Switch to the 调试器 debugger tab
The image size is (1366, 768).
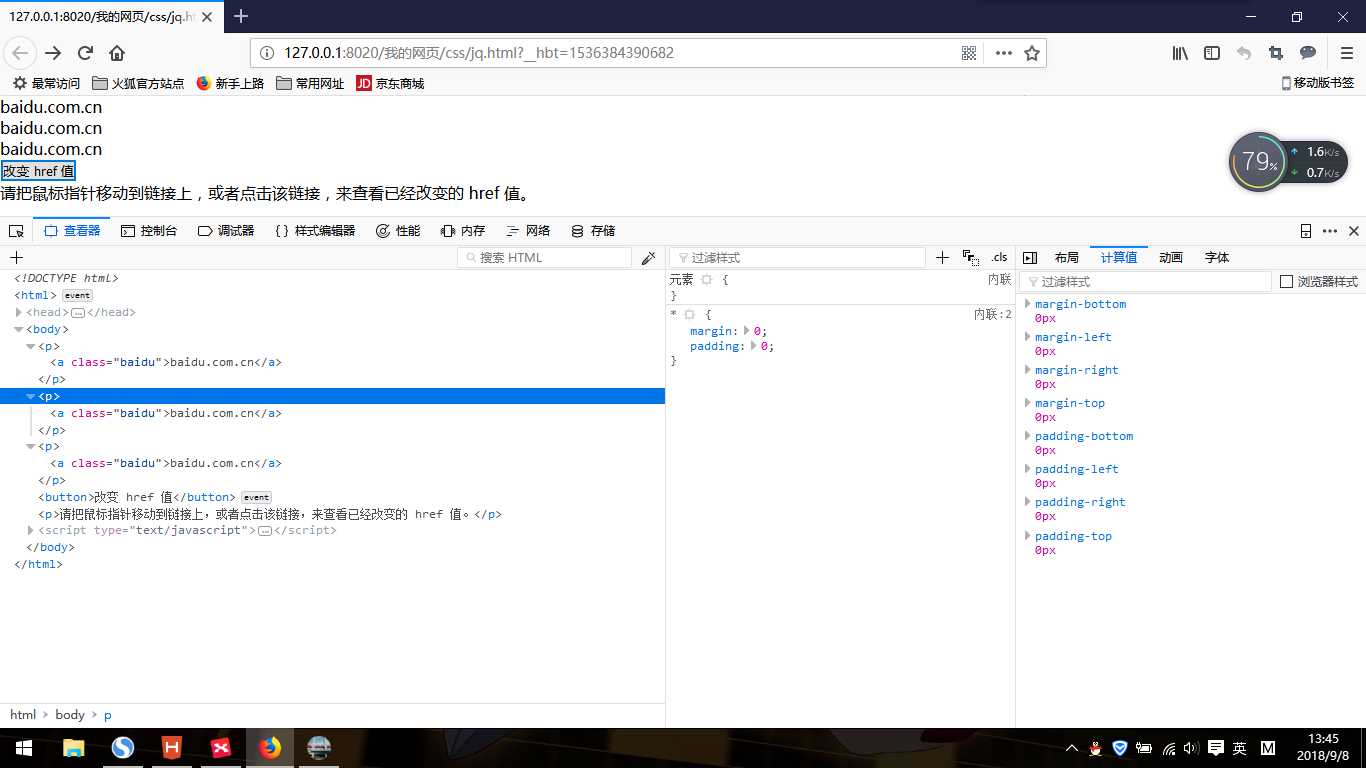[x=226, y=231]
